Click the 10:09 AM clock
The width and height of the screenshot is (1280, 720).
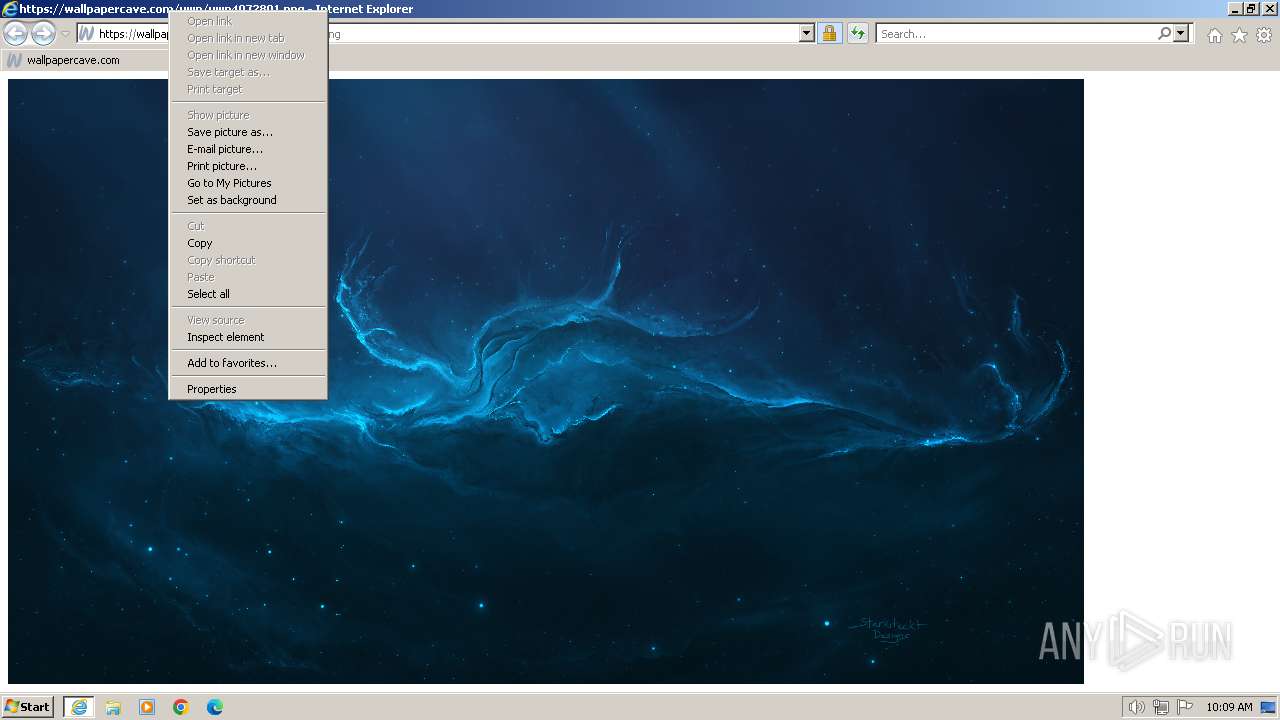coord(1229,707)
